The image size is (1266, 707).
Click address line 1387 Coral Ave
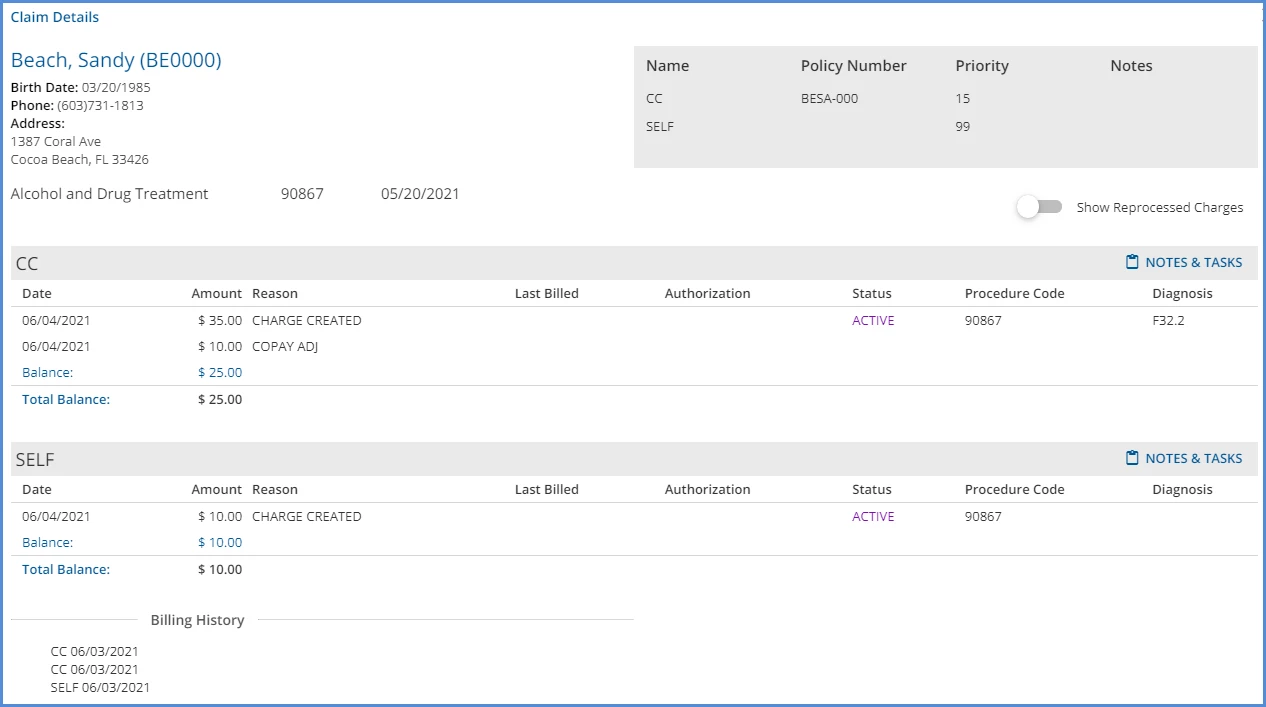coord(56,141)
